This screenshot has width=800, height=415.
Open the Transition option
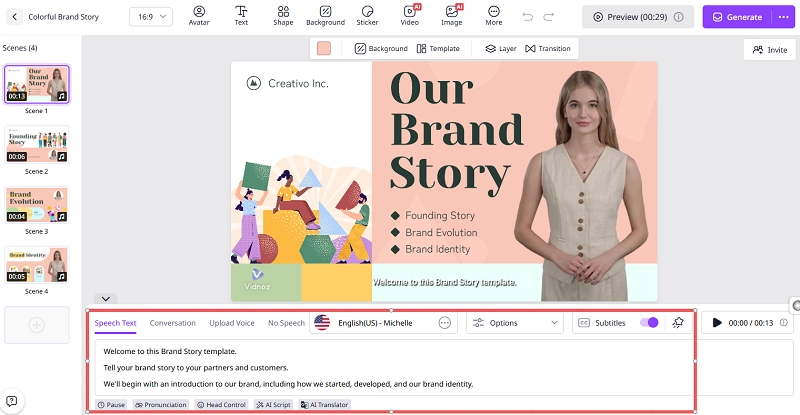[548, 48]
